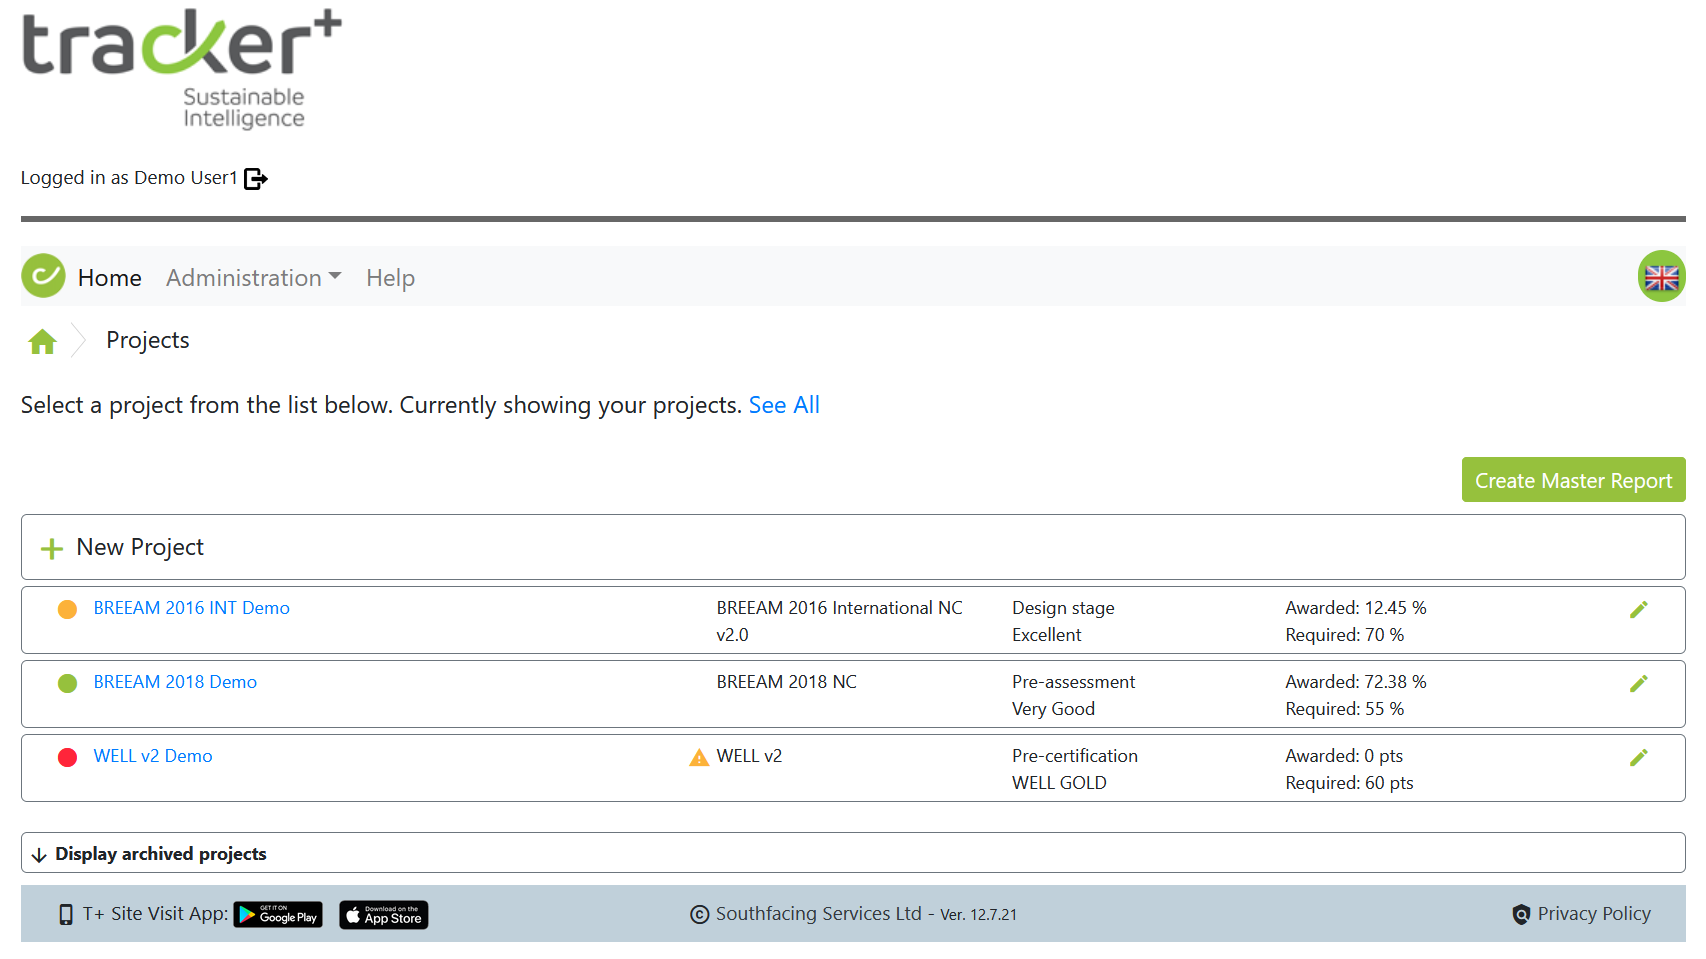
Task: Open the Google Play store badge
Action: pos(278,915)
